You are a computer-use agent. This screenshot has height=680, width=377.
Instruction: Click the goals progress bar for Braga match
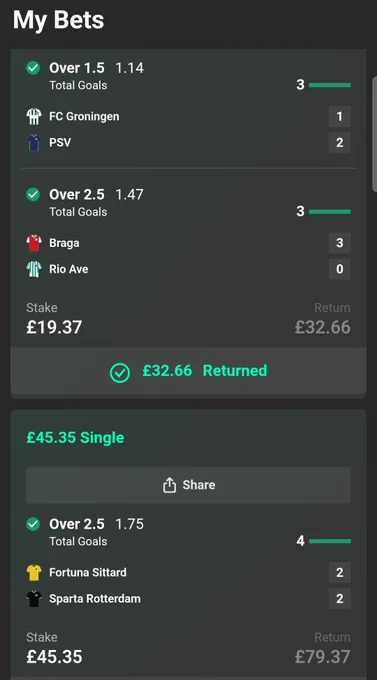[x=330, y=212]
